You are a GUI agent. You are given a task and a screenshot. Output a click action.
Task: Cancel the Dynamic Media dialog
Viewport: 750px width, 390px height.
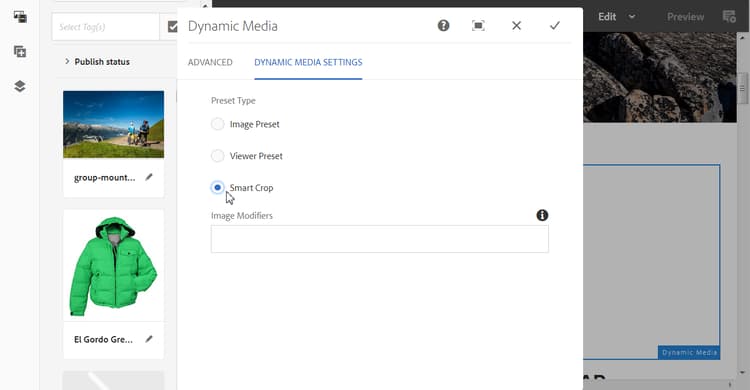517,25
